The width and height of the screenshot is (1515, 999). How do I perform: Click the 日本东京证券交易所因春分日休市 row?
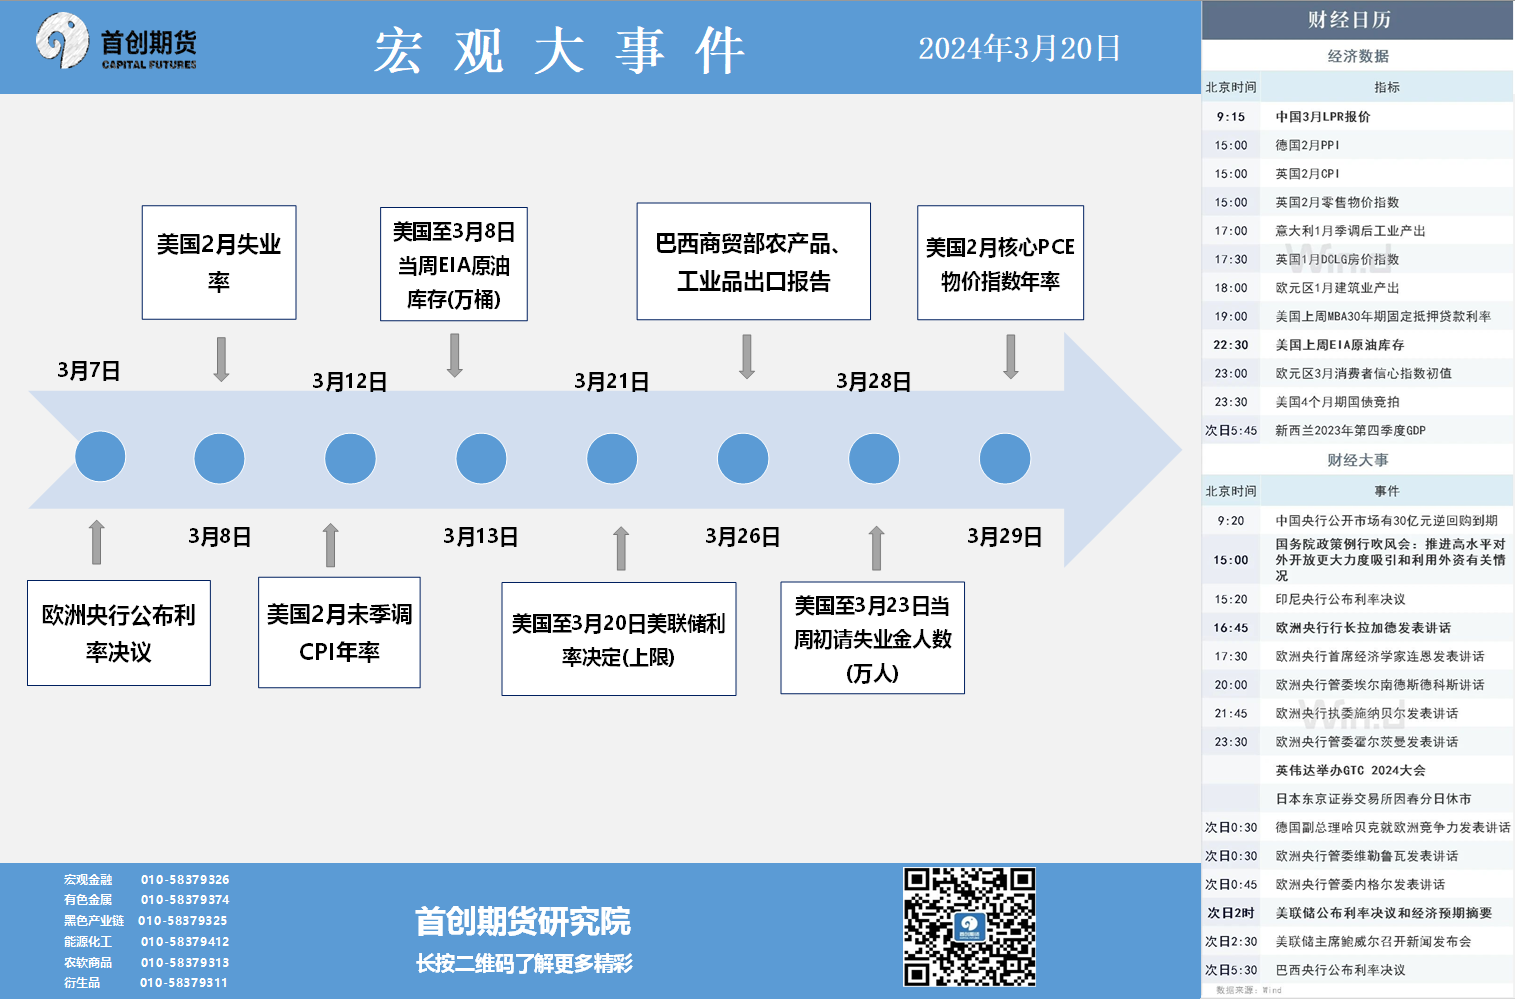pos(1357,799)
